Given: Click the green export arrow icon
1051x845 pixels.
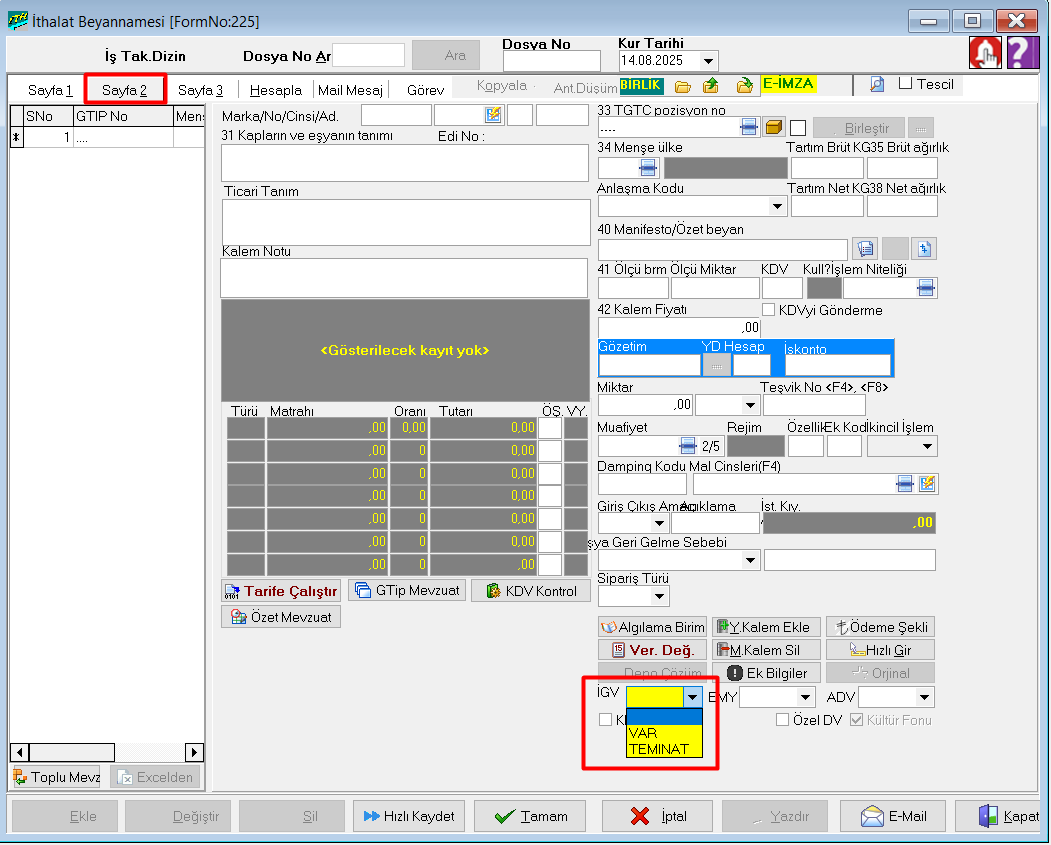Looking at the screenshot, I should (x=710, y=86).
